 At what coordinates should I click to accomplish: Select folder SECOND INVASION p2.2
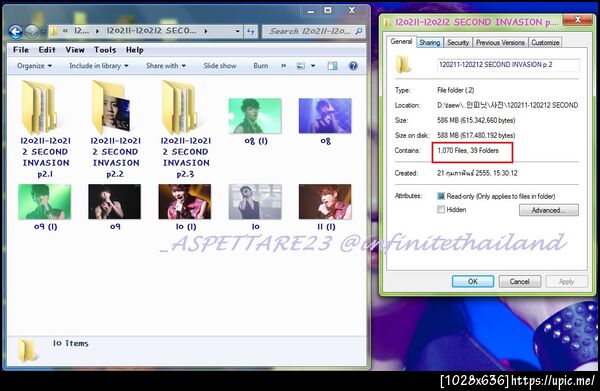[115, 129]
